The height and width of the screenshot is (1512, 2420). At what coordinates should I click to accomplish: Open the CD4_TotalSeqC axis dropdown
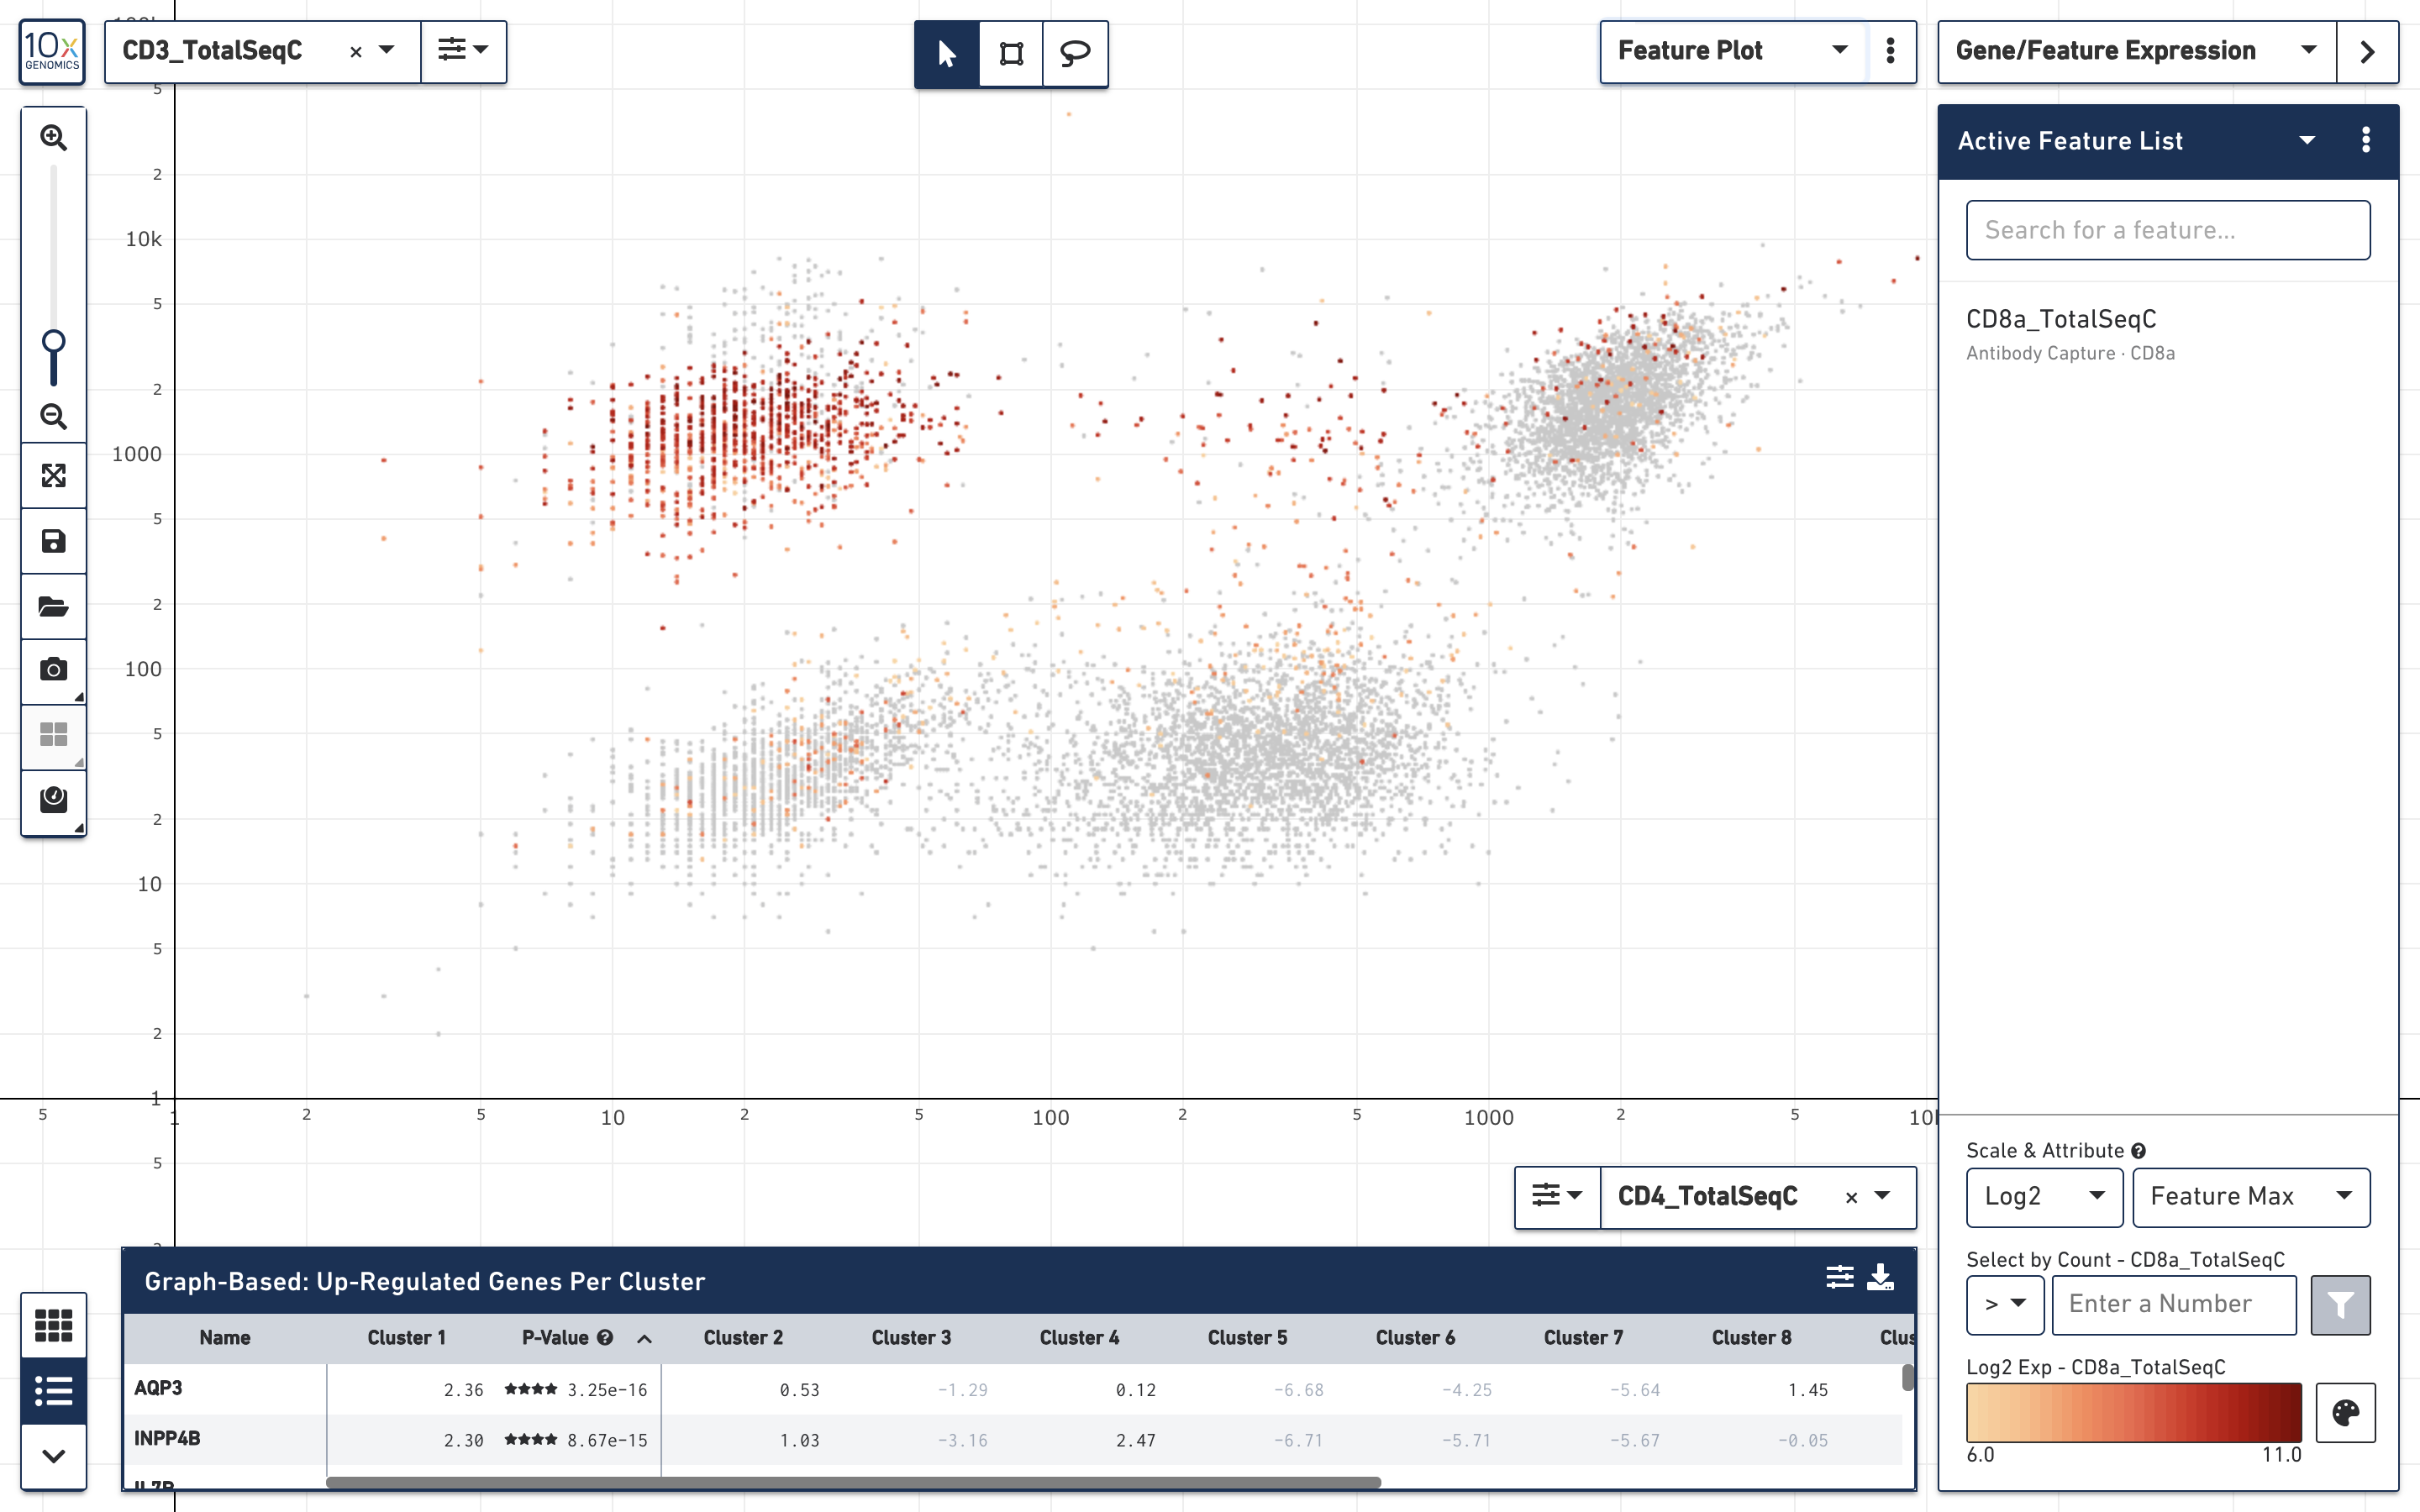click(1882, 1196)
